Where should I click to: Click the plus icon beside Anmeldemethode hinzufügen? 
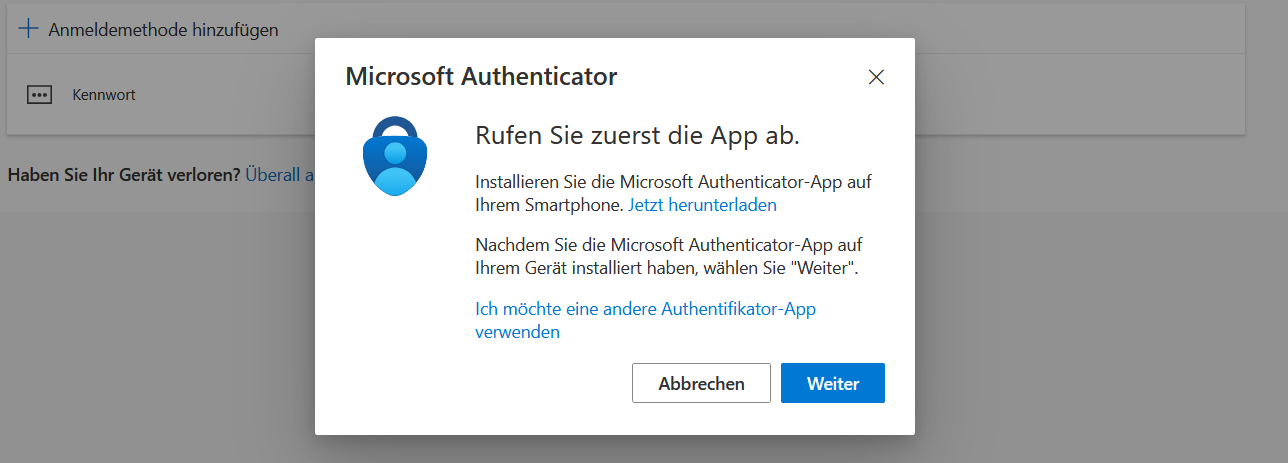coord(27,29)
